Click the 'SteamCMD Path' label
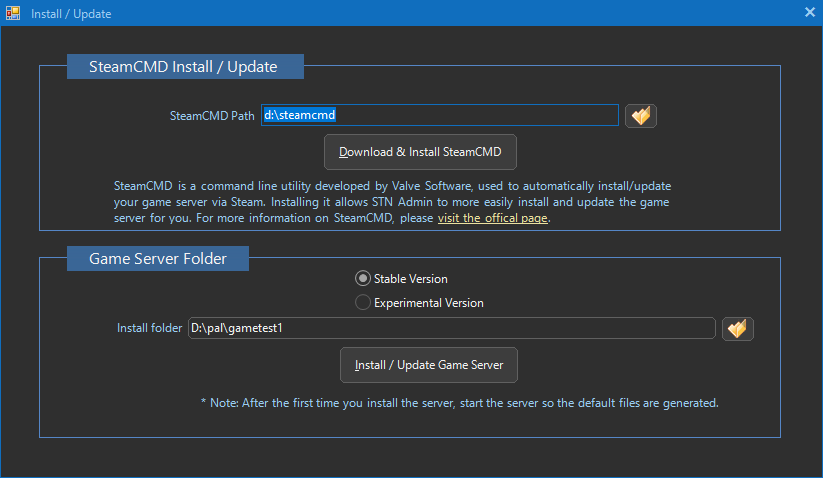Screen dimensions: 823x478 pos(212,116)
